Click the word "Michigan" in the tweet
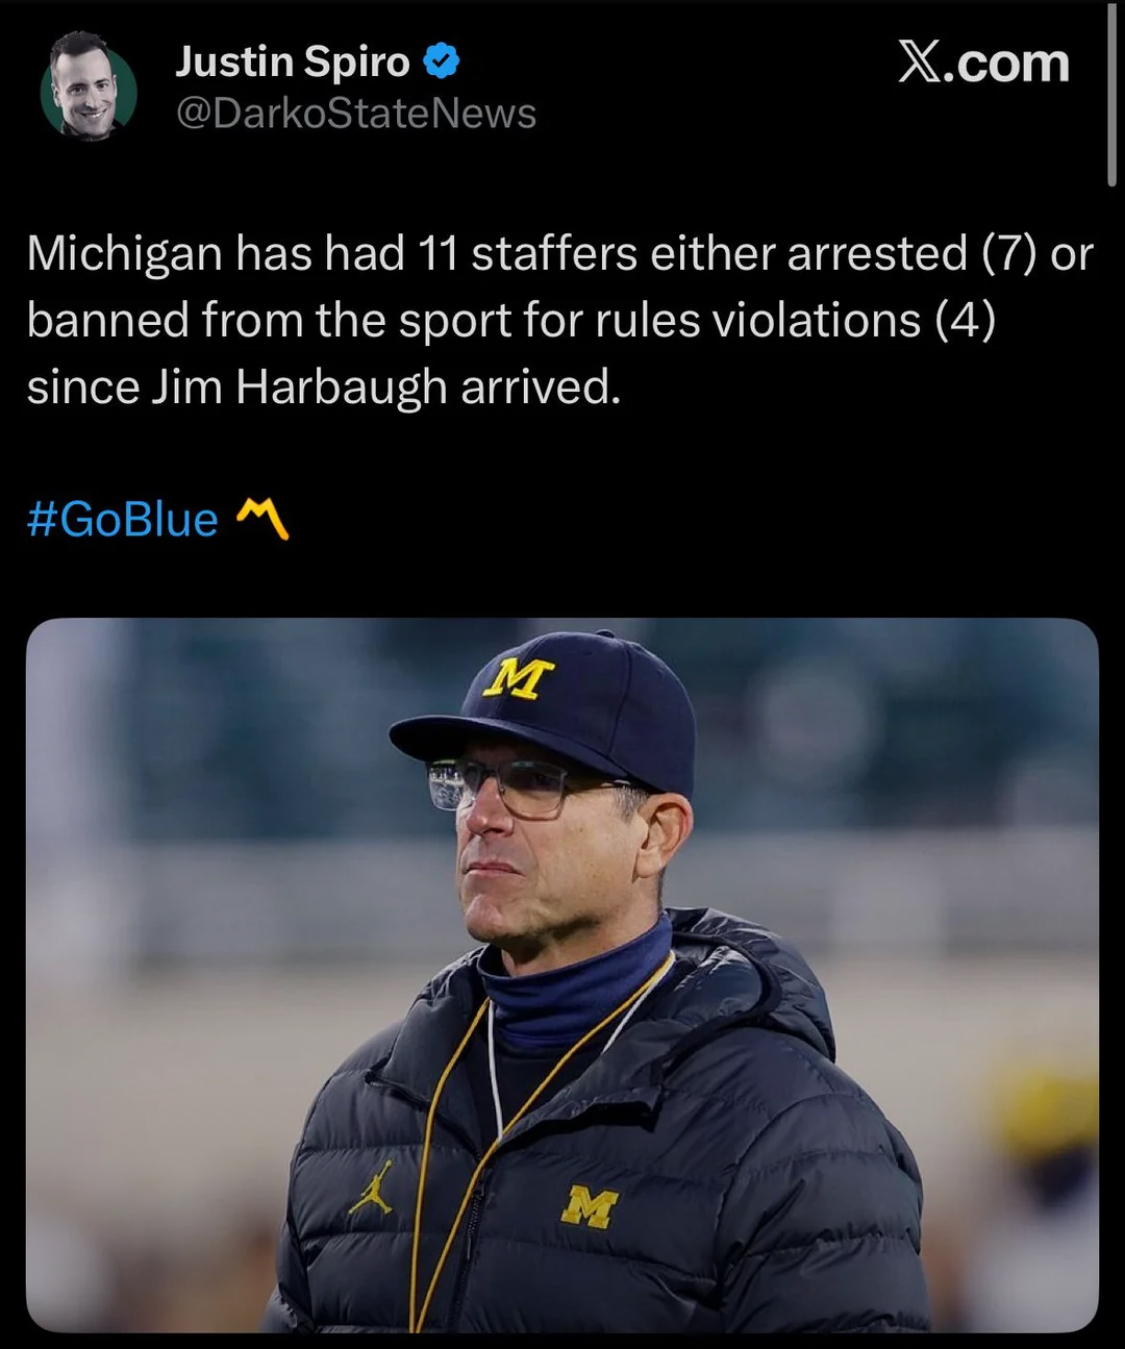 [x=124, y=253]
